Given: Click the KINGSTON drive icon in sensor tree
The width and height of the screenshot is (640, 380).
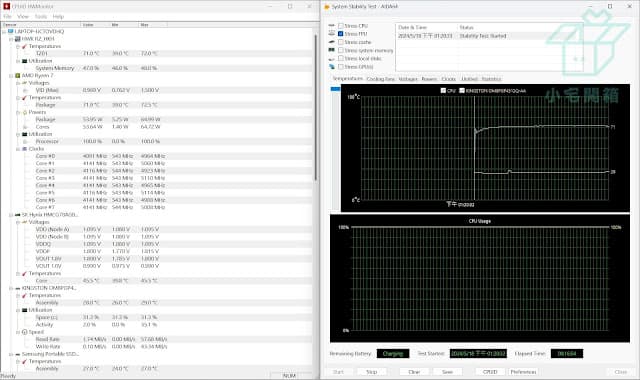Looking at the screenshot, I should [x=18, y=288].
